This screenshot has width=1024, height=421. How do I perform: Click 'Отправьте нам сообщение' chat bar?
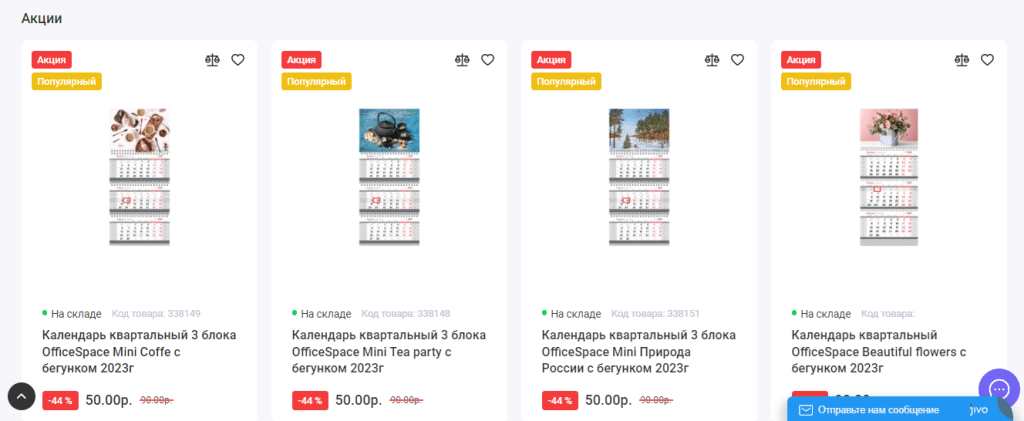point(878,410)
